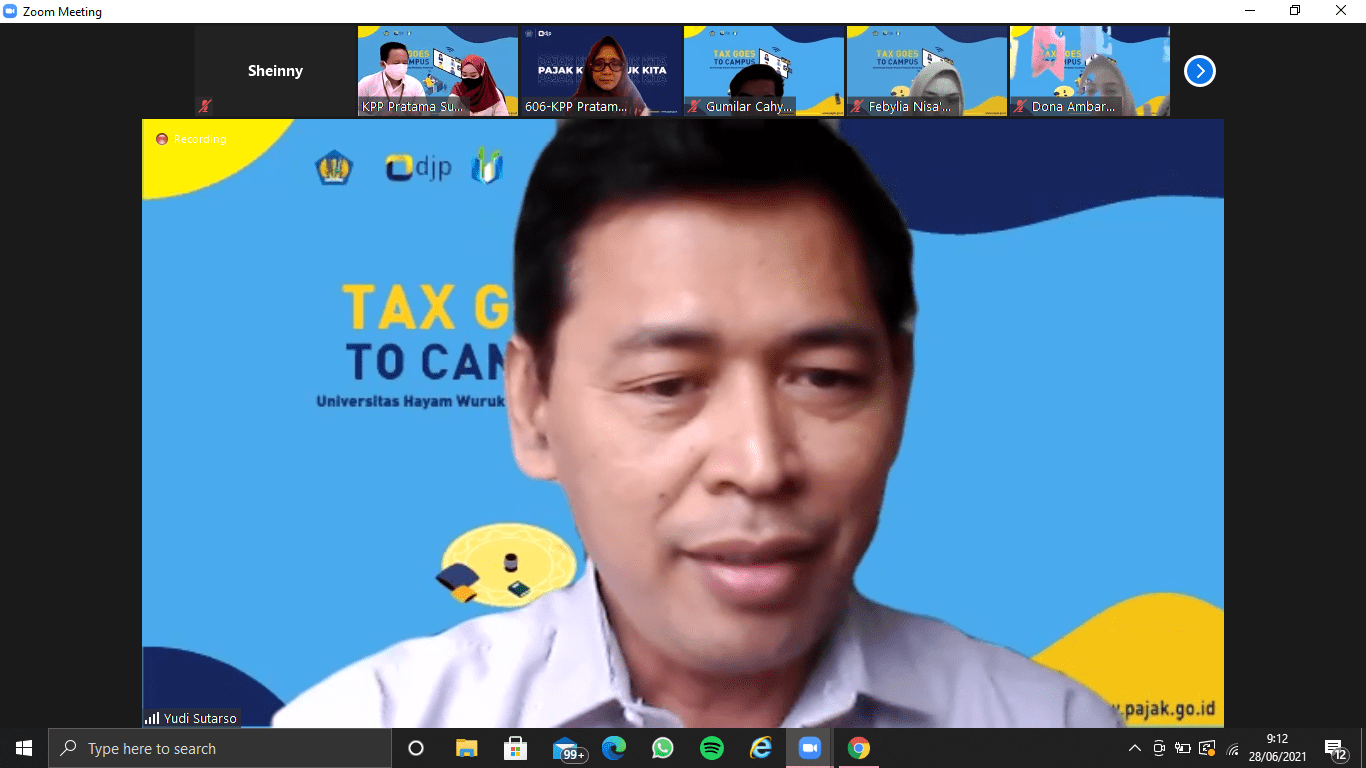Click the taskbar search box
The image size is (1366, 768).
[x=220, y=748]
